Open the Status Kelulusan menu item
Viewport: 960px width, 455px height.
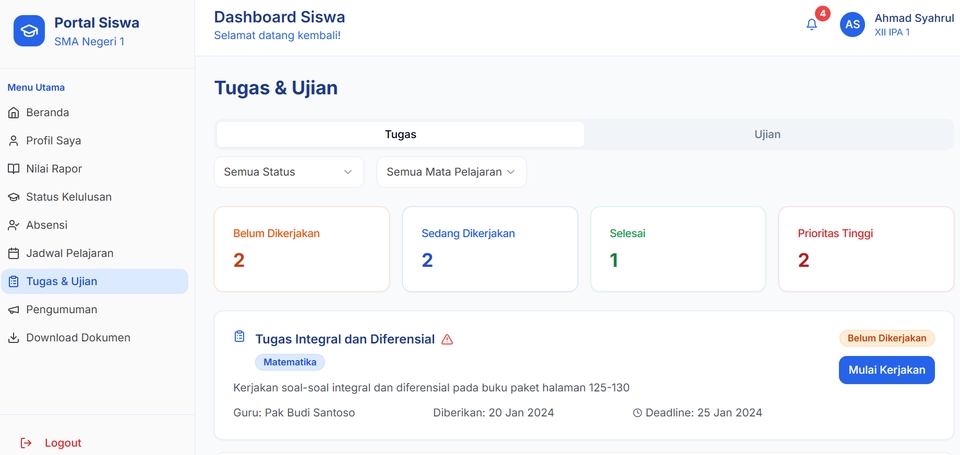coord(68,197)
